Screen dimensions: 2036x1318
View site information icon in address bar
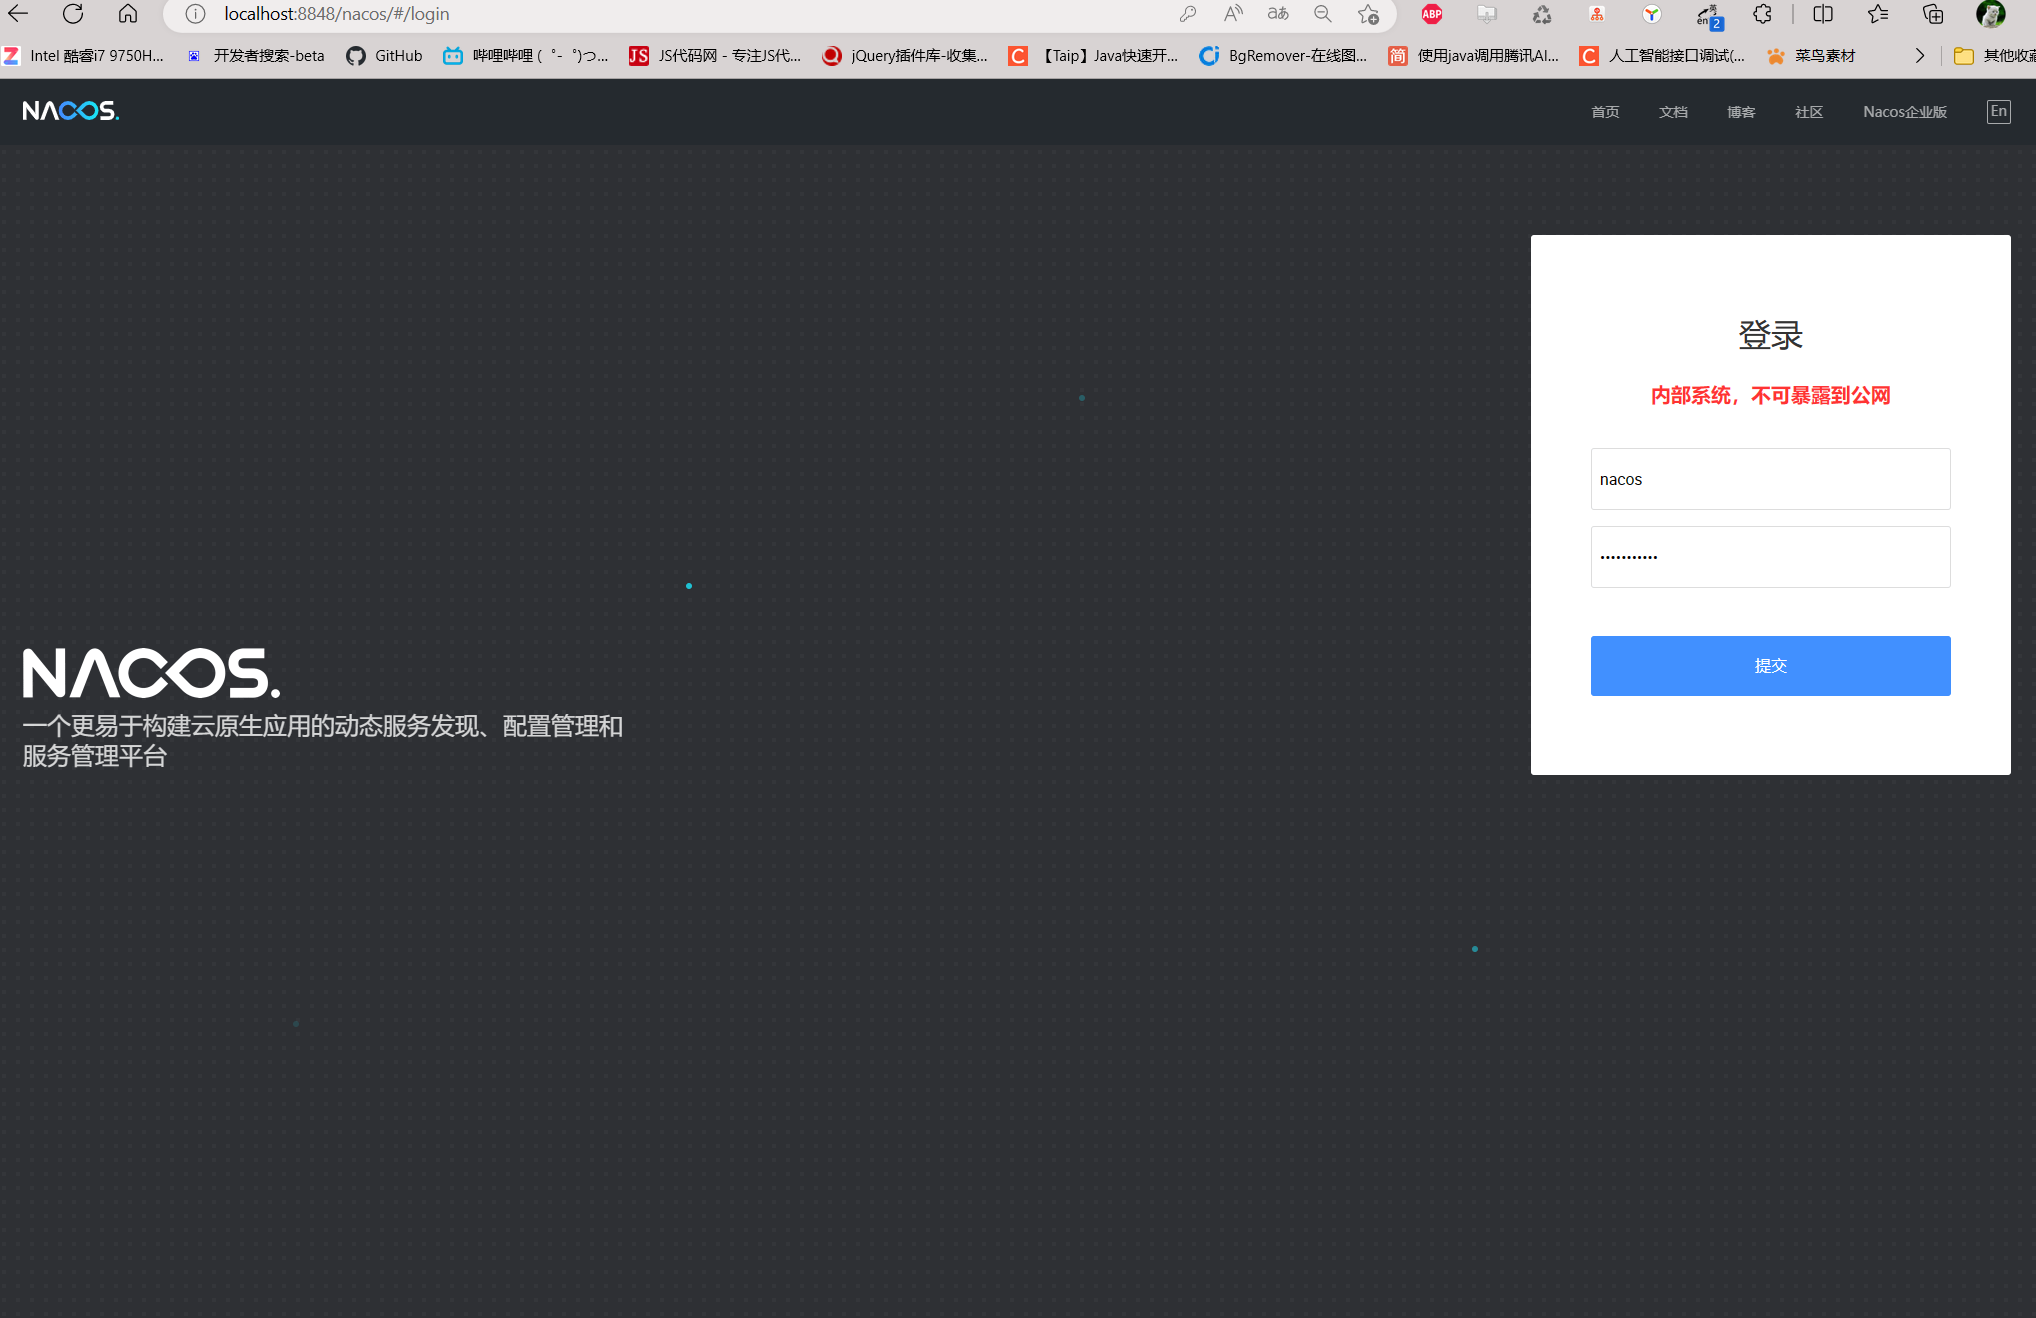[195, 14]
